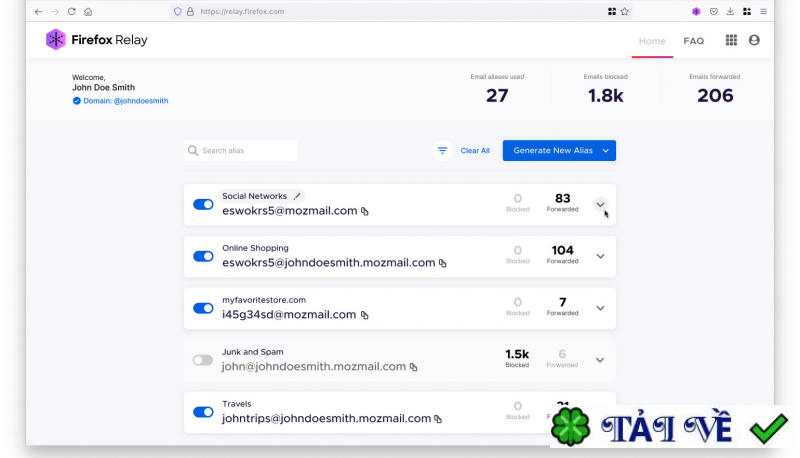This screenshot has height=458, width=800.
Task: Enable the Junk and Spam alias toggle
Action: pos(203,360)
